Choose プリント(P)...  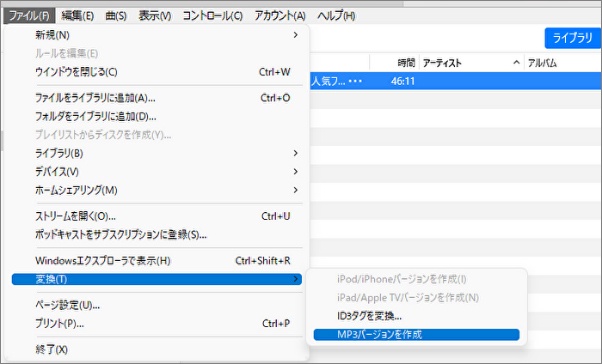(x=157, y=324)
